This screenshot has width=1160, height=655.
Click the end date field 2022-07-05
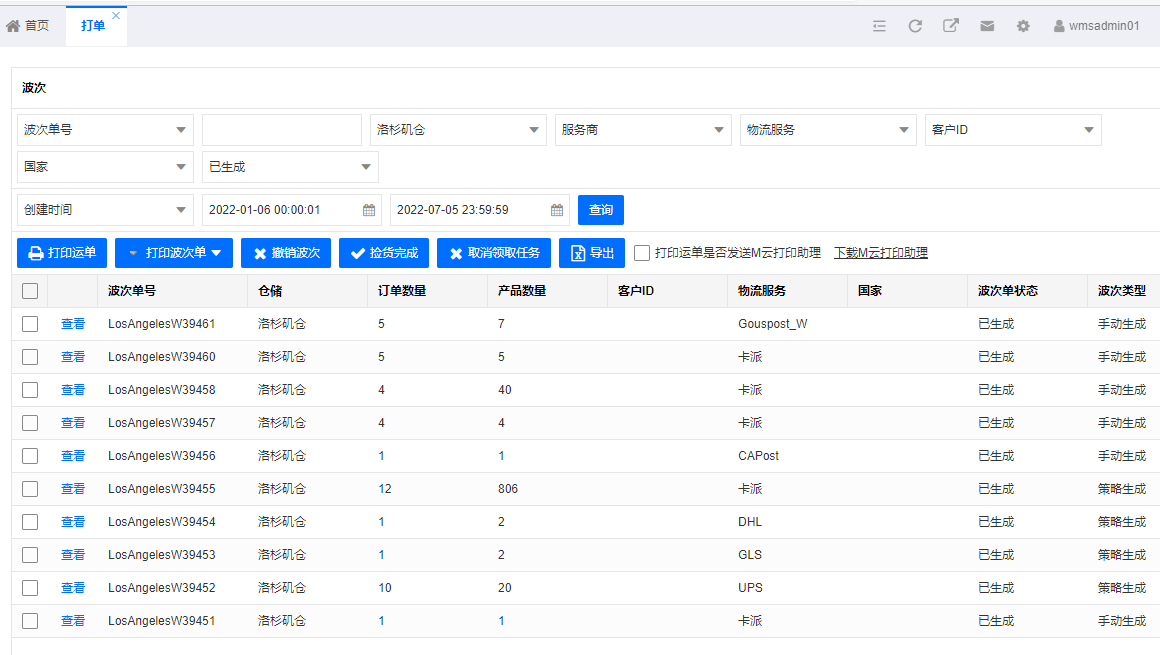(x=479, y=209)
